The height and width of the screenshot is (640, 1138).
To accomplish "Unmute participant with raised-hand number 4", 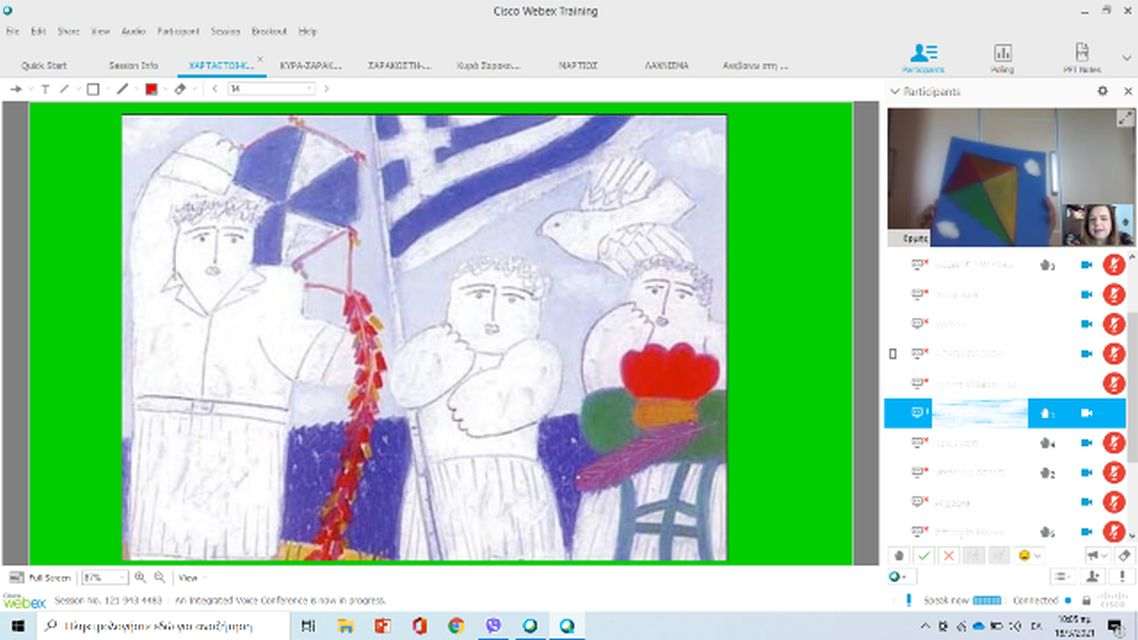I will coord(1113,443).
